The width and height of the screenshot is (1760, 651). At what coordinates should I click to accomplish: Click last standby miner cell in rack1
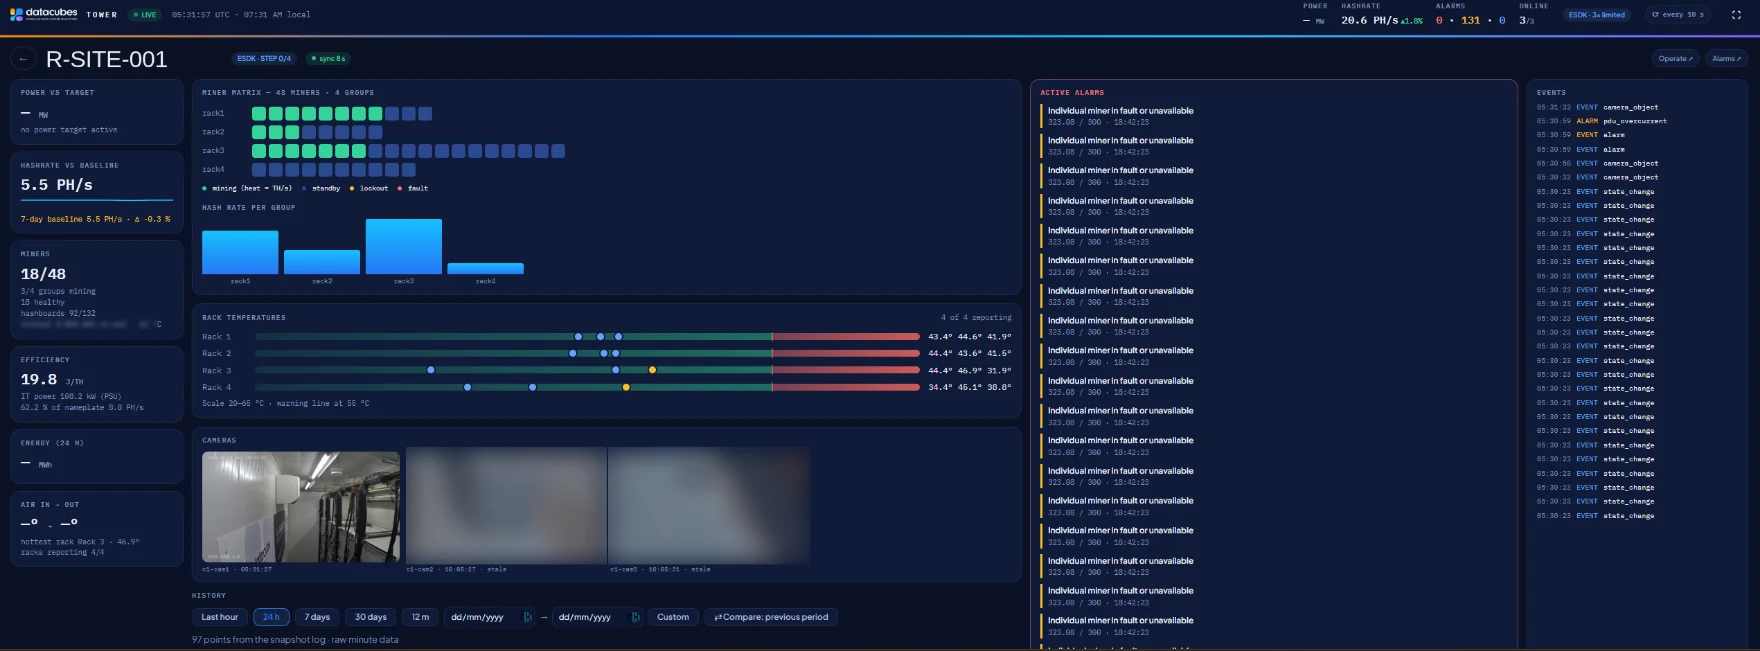point(425,114)
